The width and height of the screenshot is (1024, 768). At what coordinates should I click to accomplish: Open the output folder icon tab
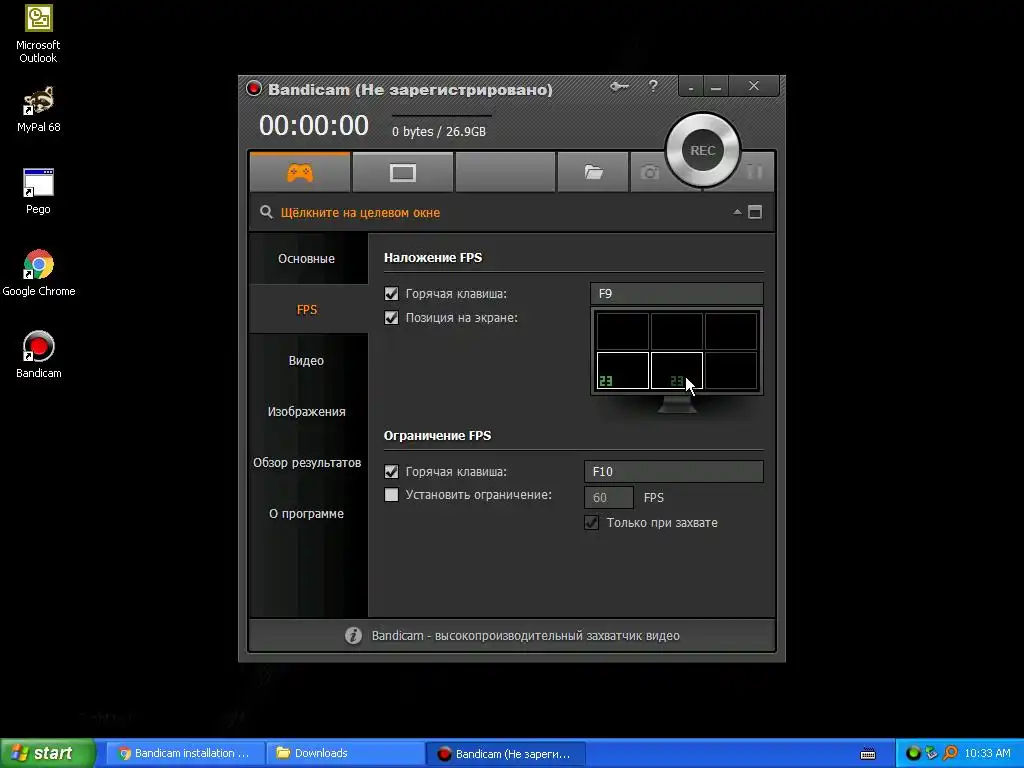coord(593,172)
